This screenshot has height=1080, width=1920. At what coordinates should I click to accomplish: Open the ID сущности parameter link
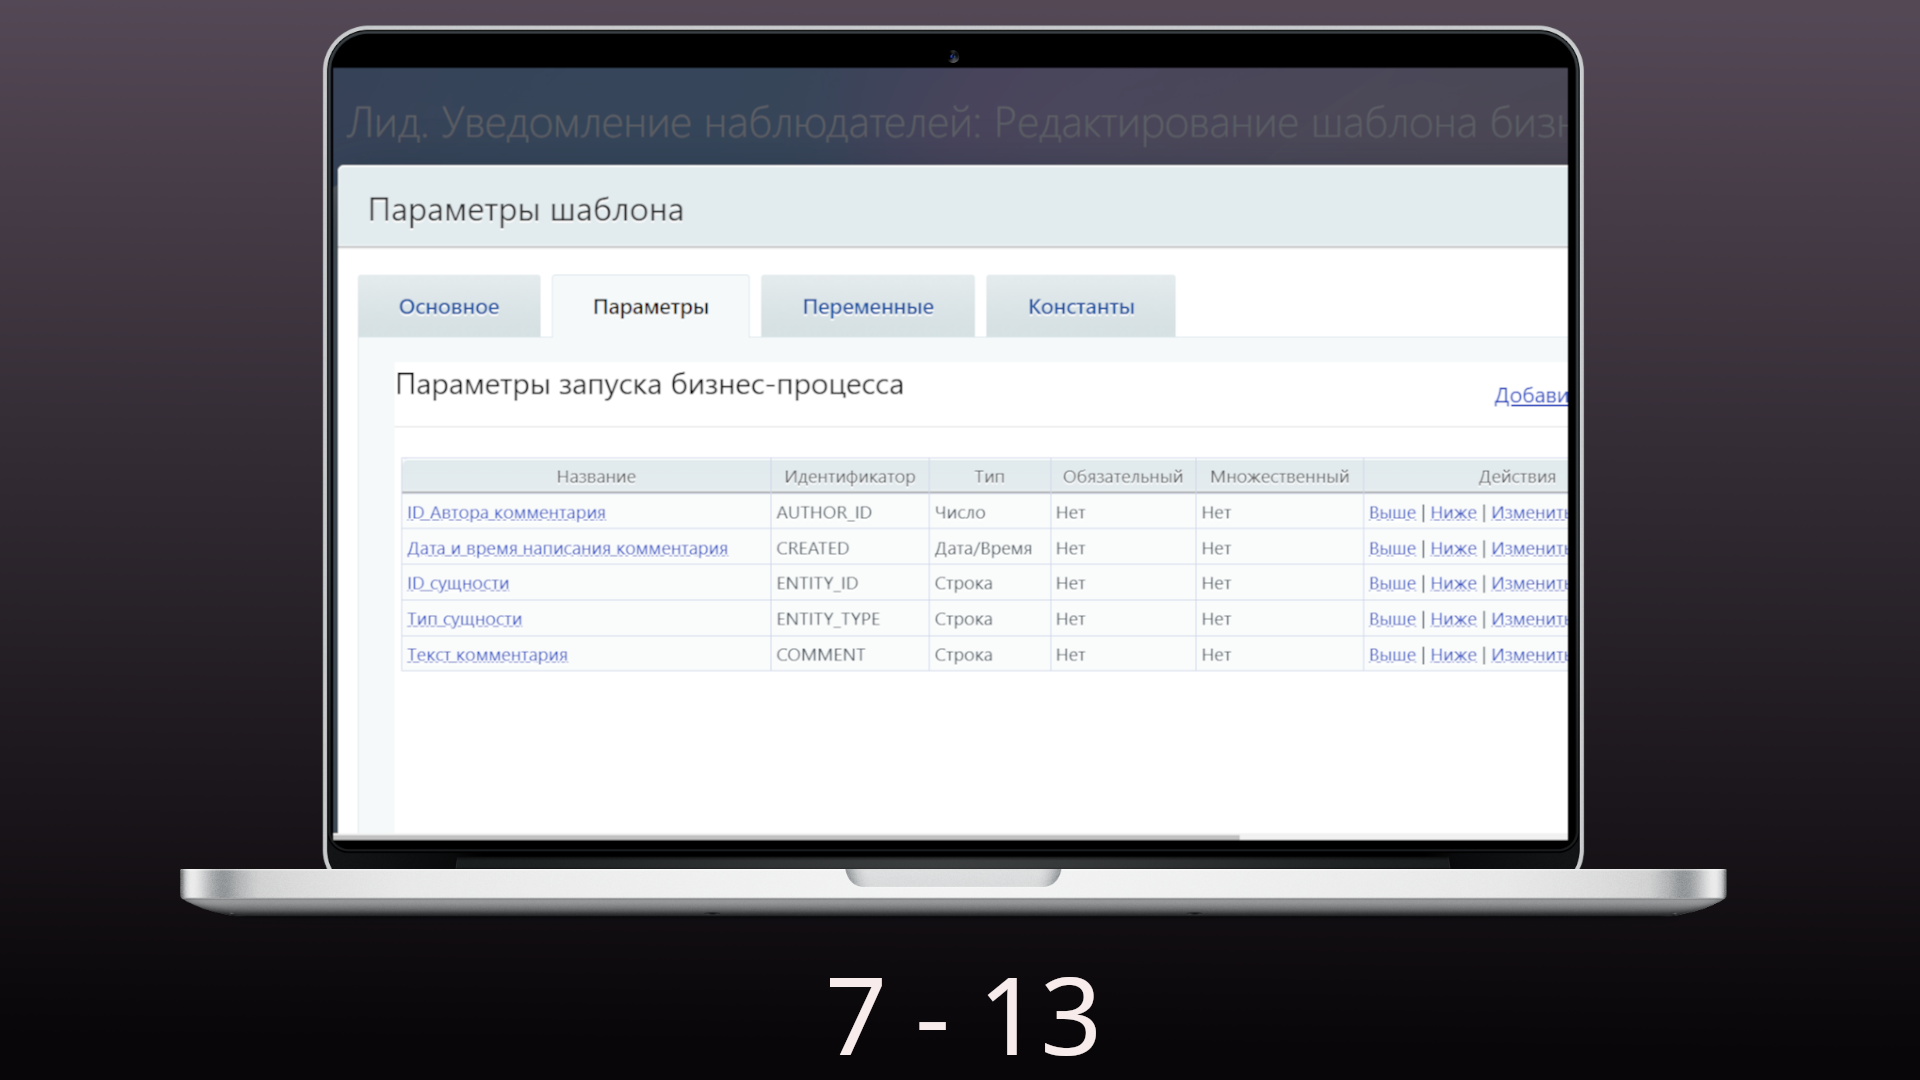pyautogui.click(x=458, y=584)
